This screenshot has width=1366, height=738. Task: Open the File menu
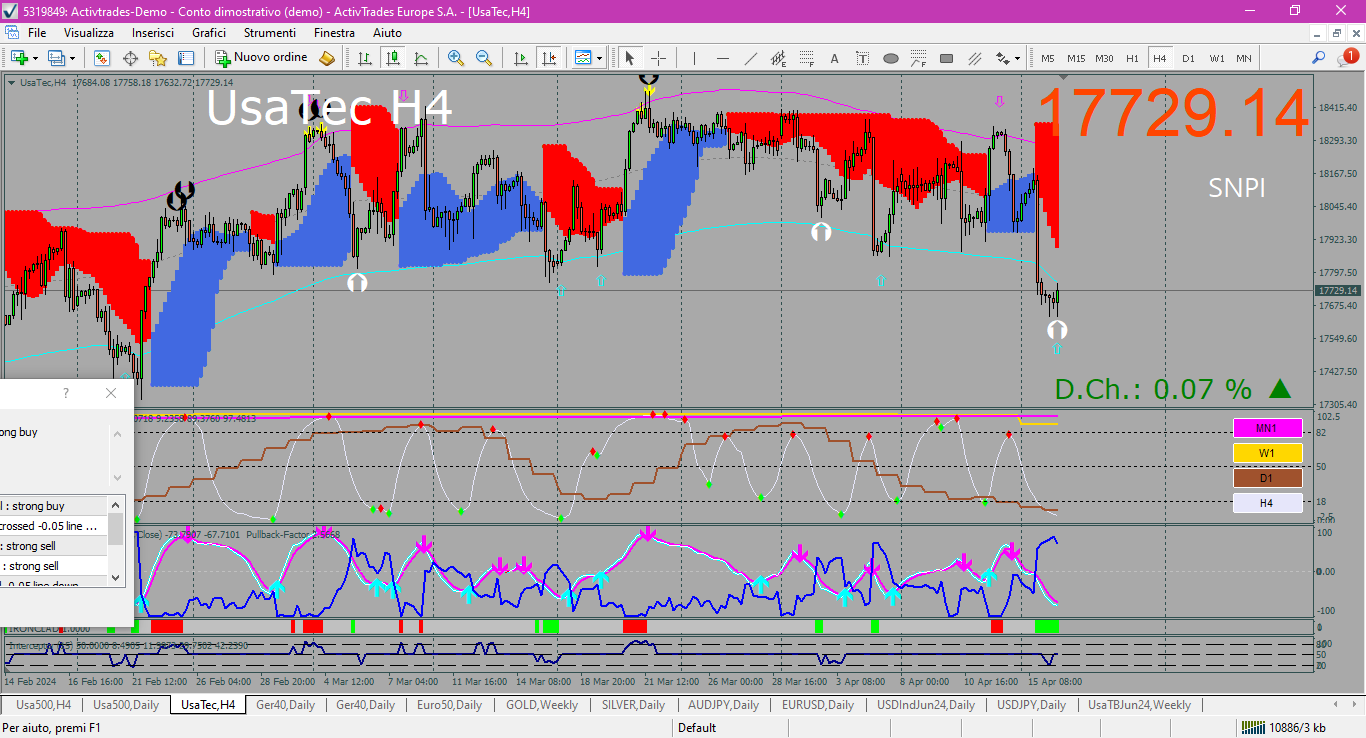pos(37,33)
